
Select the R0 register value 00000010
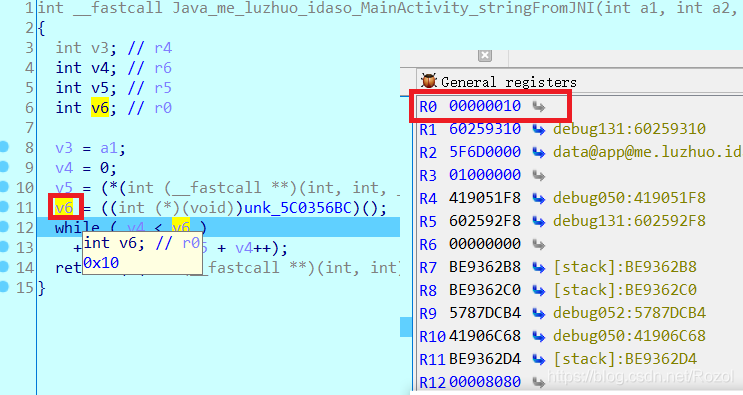click(485, 106)
